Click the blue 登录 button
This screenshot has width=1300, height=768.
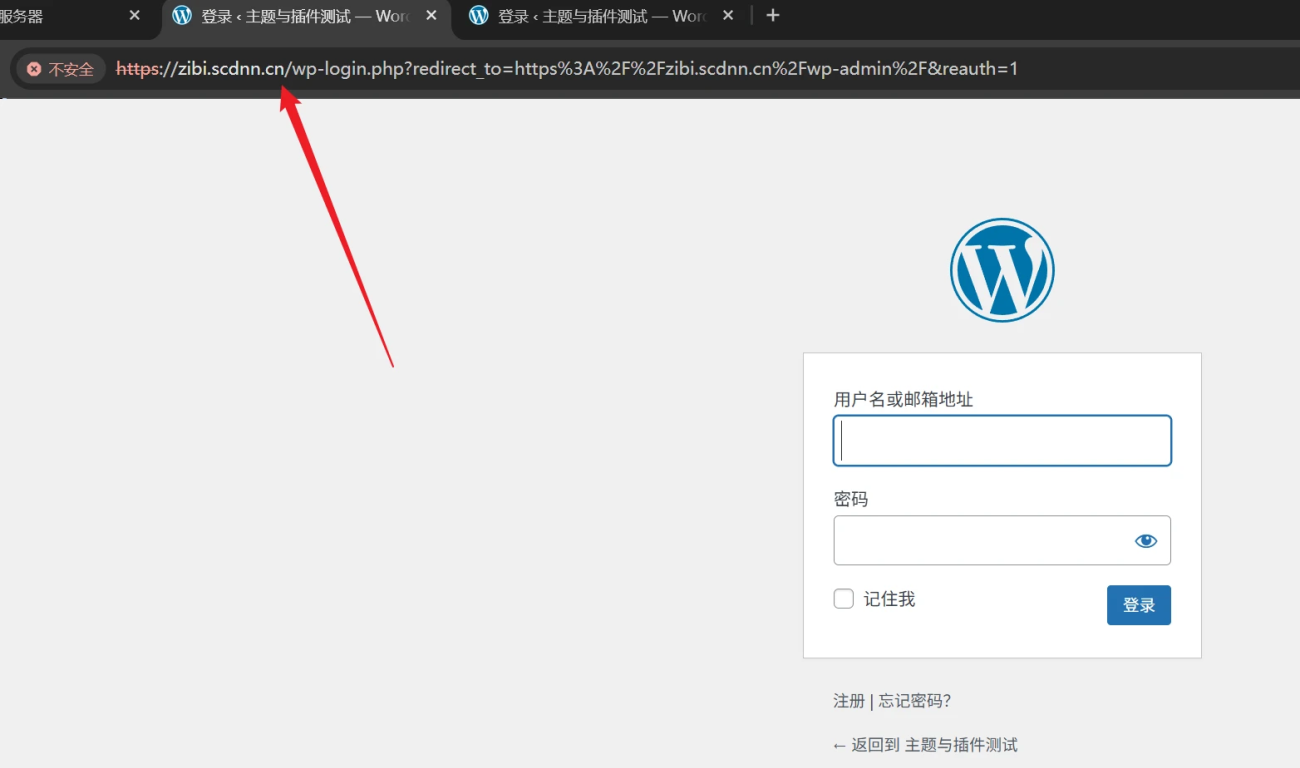1138,605
